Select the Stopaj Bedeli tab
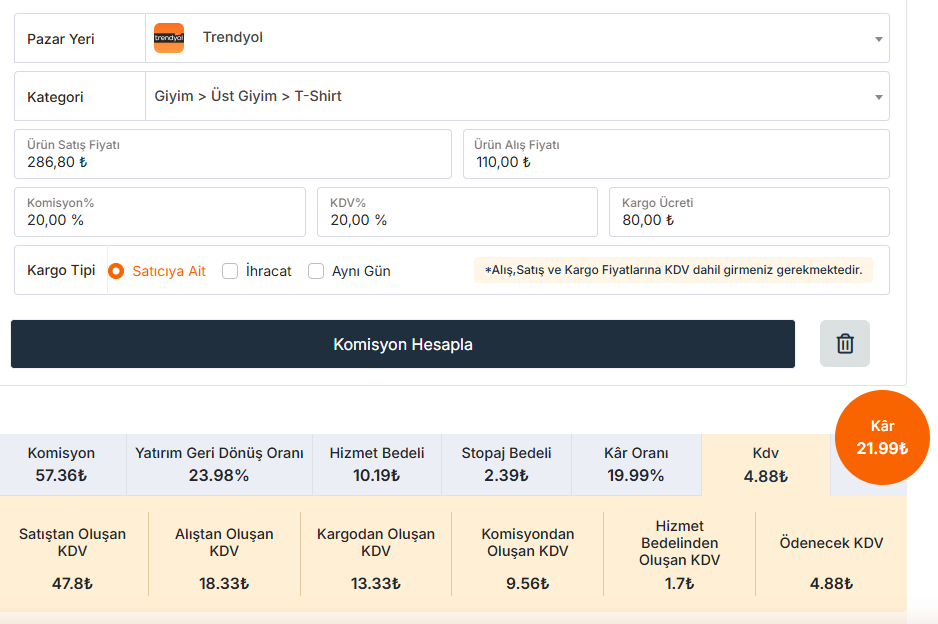This screenshot has width=938, height=624. (x=506, y=465)
